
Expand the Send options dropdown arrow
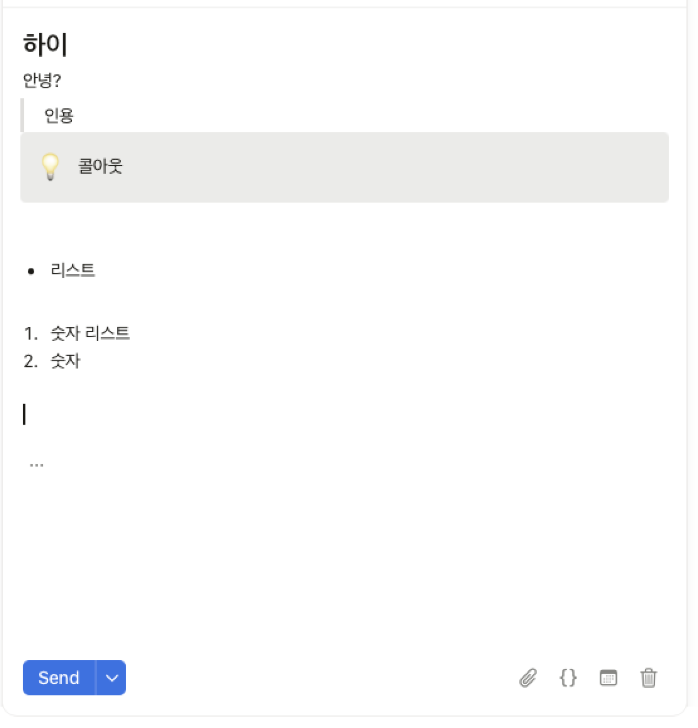click(111, 678)
